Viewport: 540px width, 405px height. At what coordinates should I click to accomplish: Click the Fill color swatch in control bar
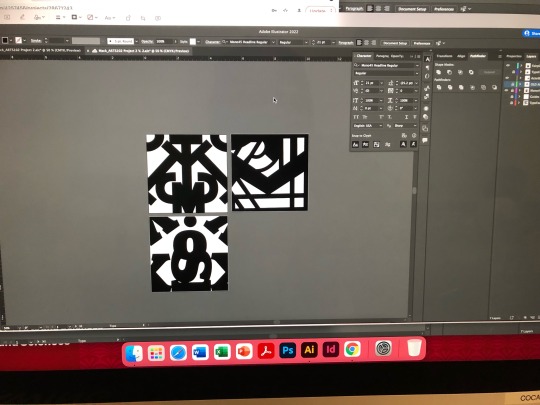(5, 40)
